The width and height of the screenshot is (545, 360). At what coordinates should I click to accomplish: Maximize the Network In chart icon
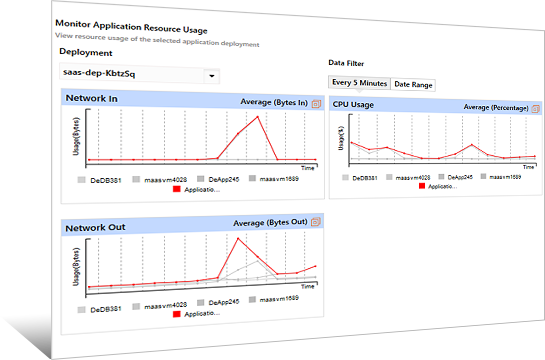[x=316, y=104]
